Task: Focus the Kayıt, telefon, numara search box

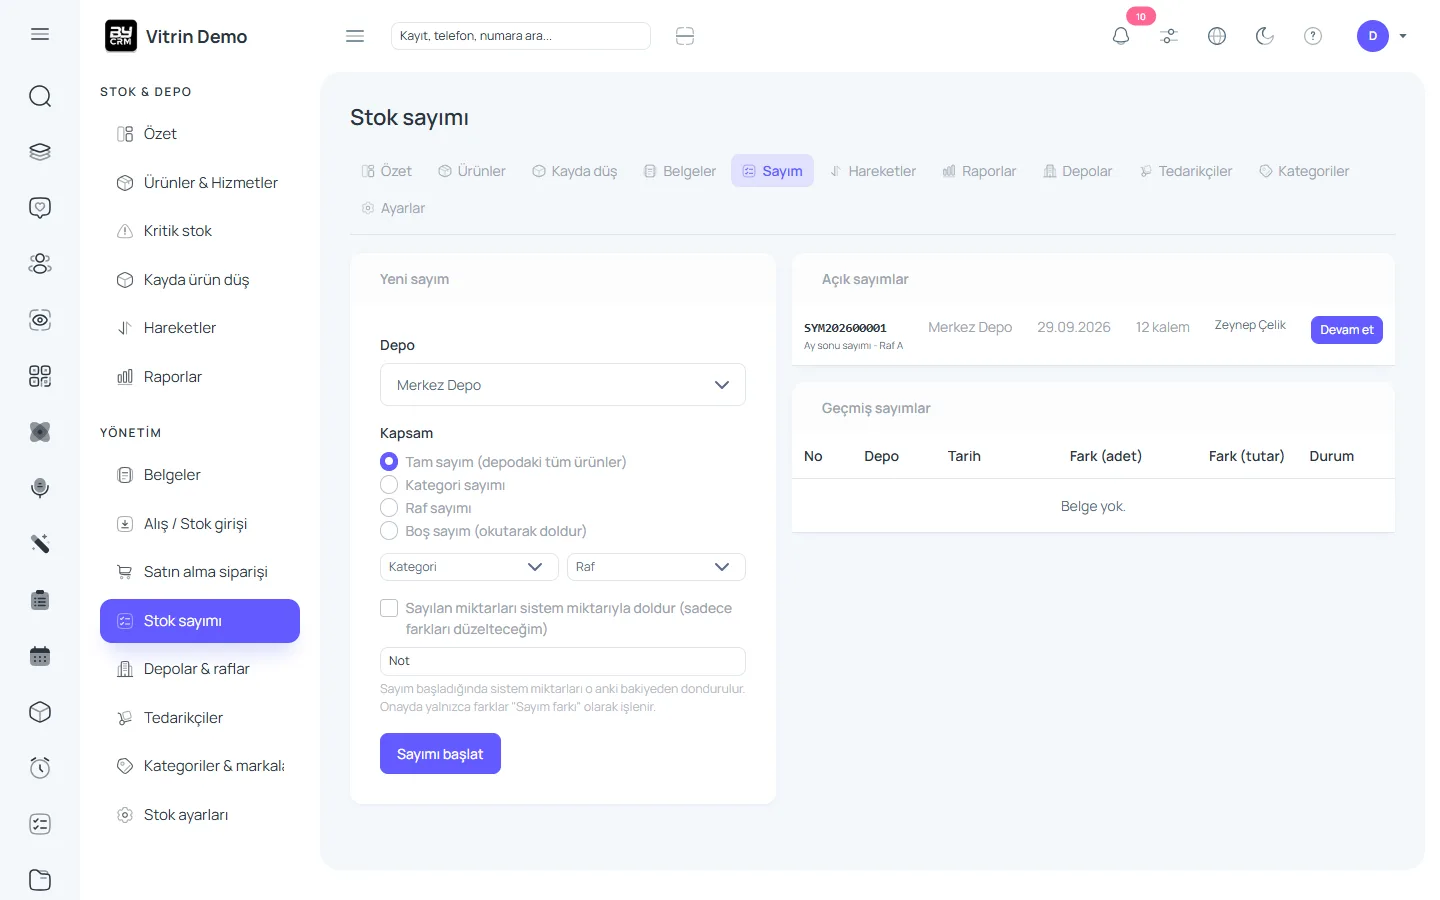Action: click(x=521, y=36)
